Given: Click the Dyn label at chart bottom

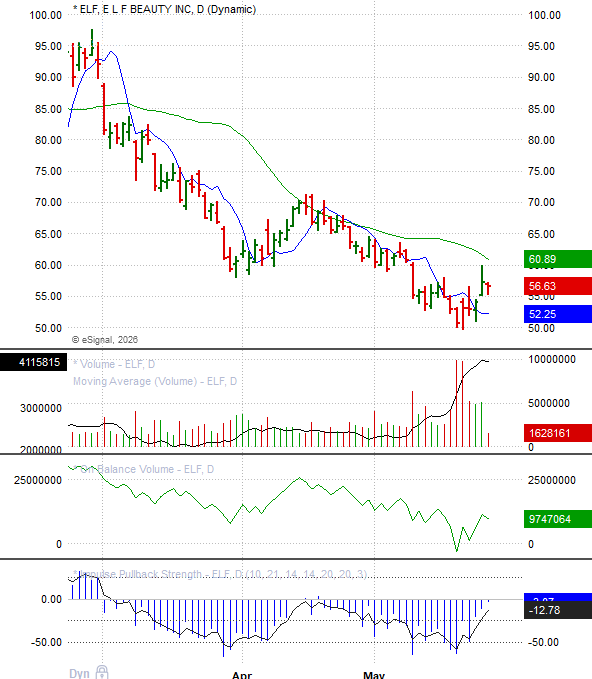Looking at the screenshot, I should [79, 673].
